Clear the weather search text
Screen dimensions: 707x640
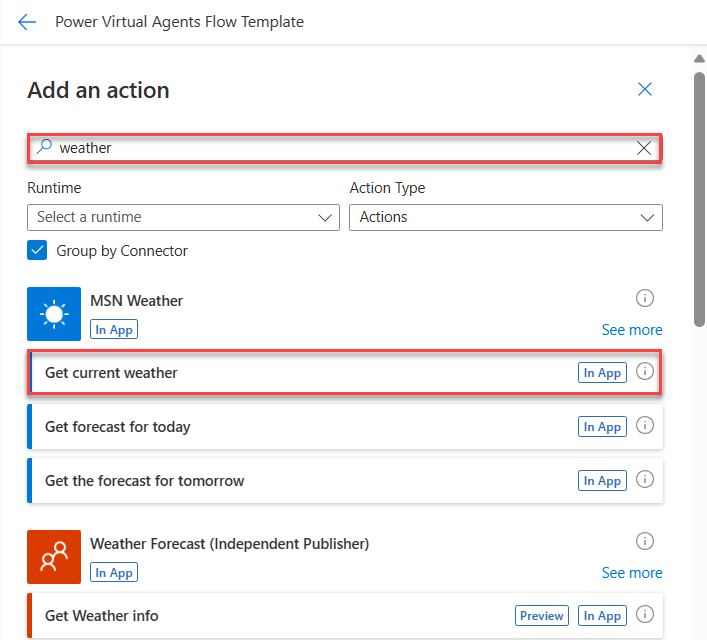tap(644, 148)
